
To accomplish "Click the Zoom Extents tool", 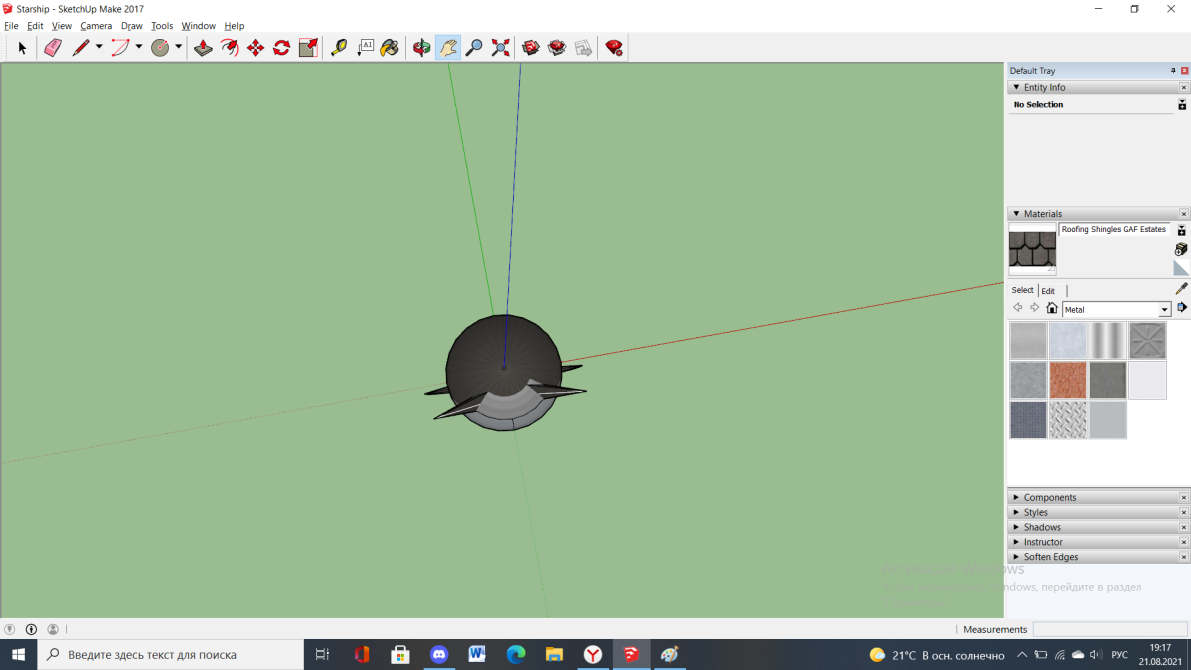I will point(501,48).
